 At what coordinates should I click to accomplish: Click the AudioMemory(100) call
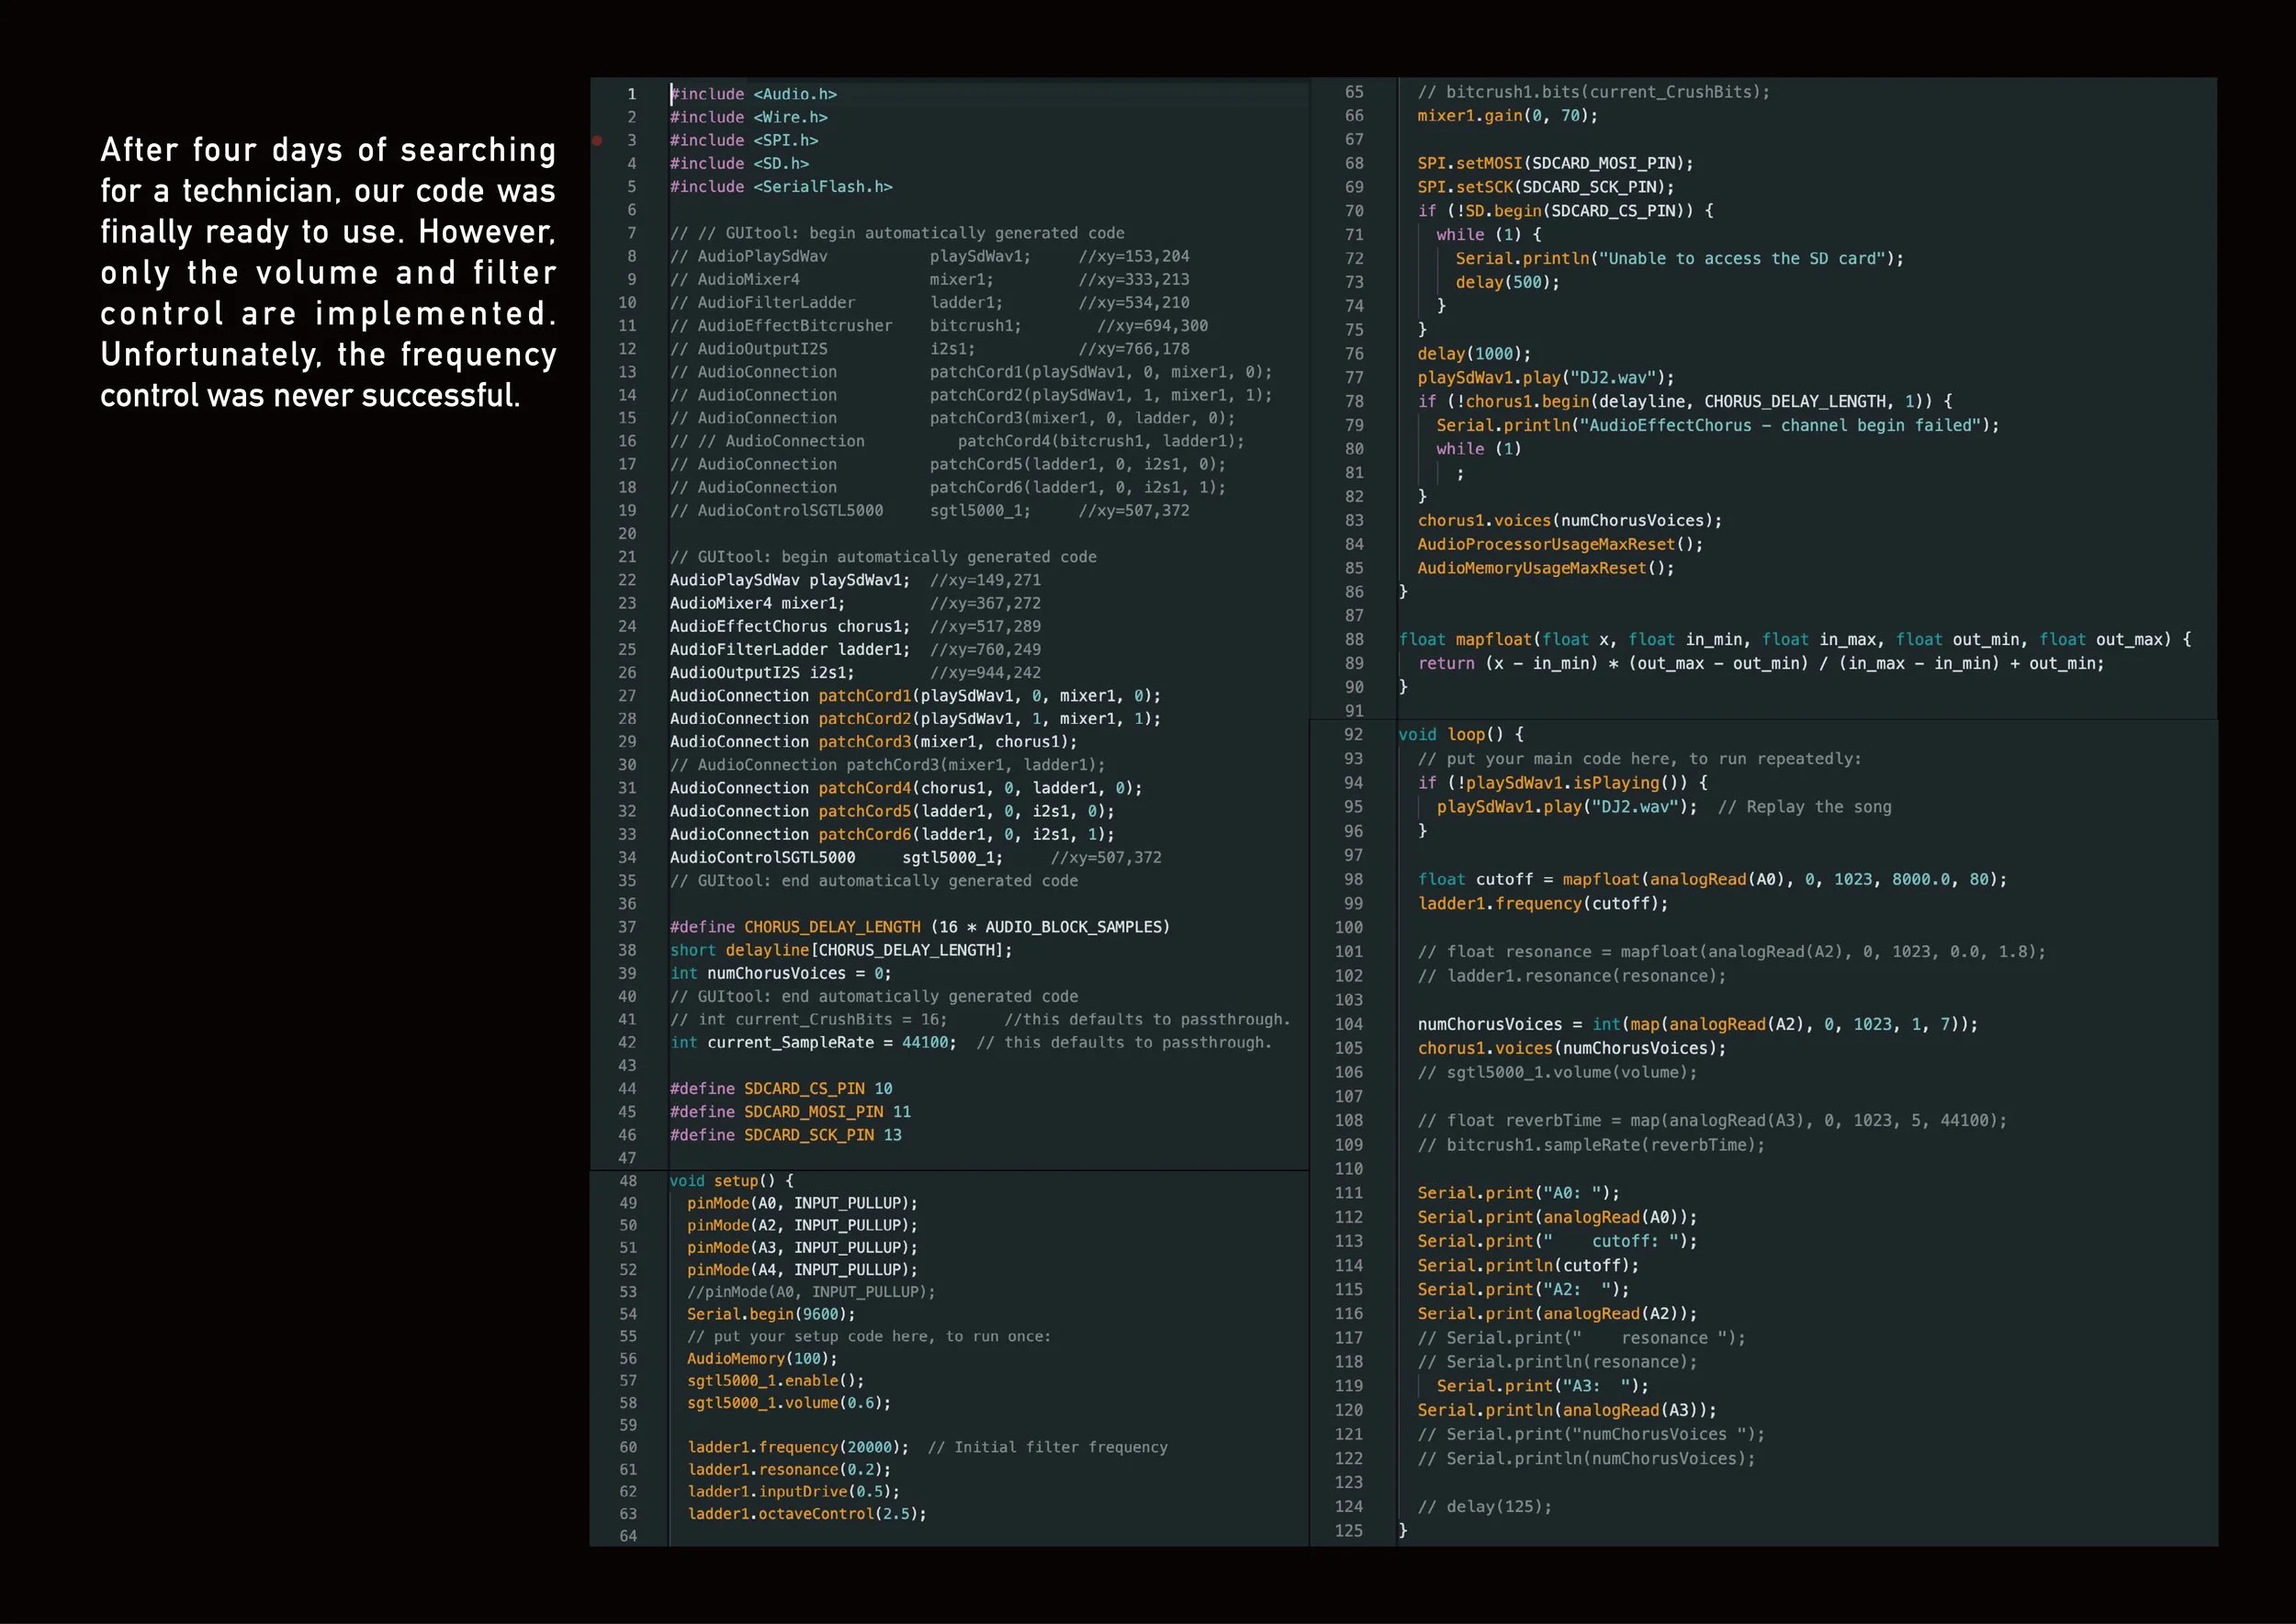tap(761, 1358)
